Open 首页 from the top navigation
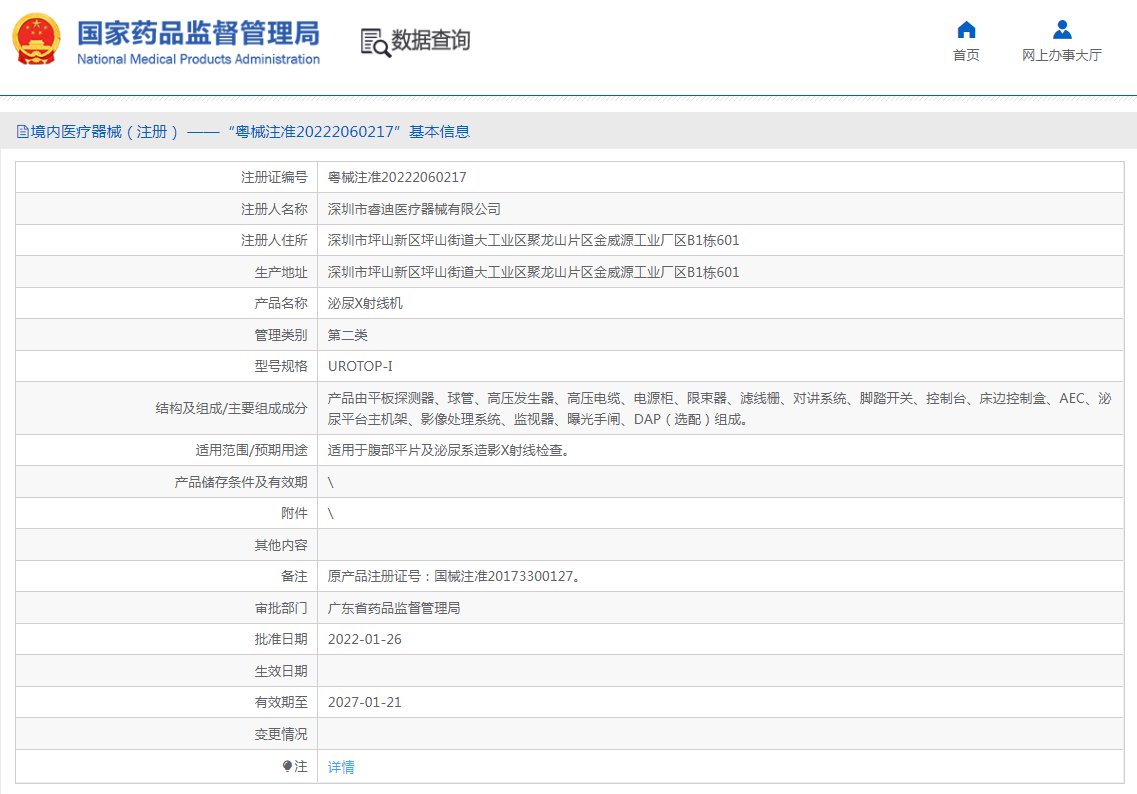The height and width of the screenshot is (794, 1137). pos(965,56)
